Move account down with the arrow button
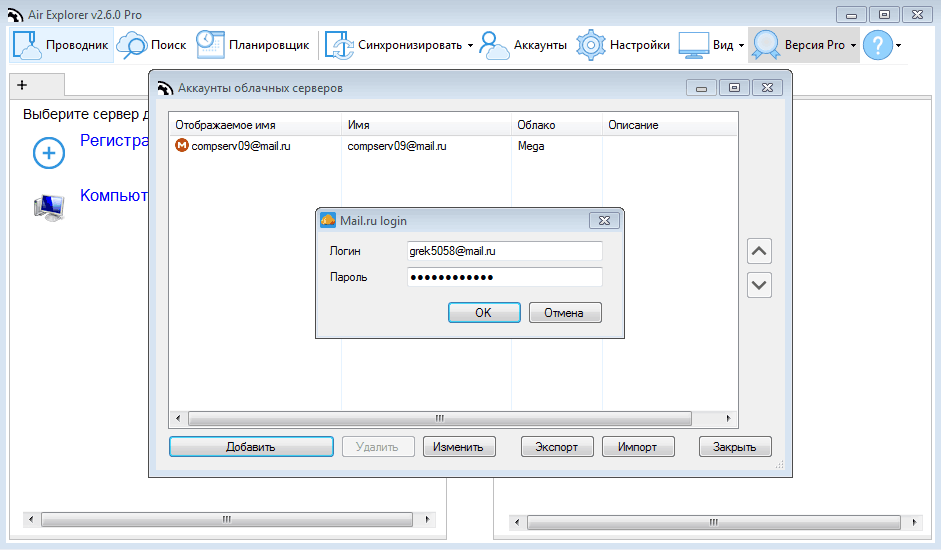 759,285
